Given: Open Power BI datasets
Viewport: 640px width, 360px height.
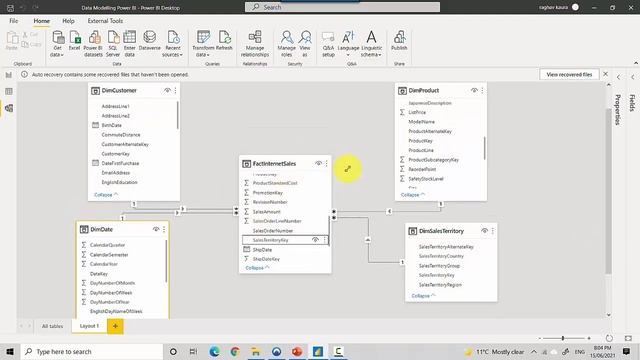Looking at the screenshot, I should click(93, 43).
